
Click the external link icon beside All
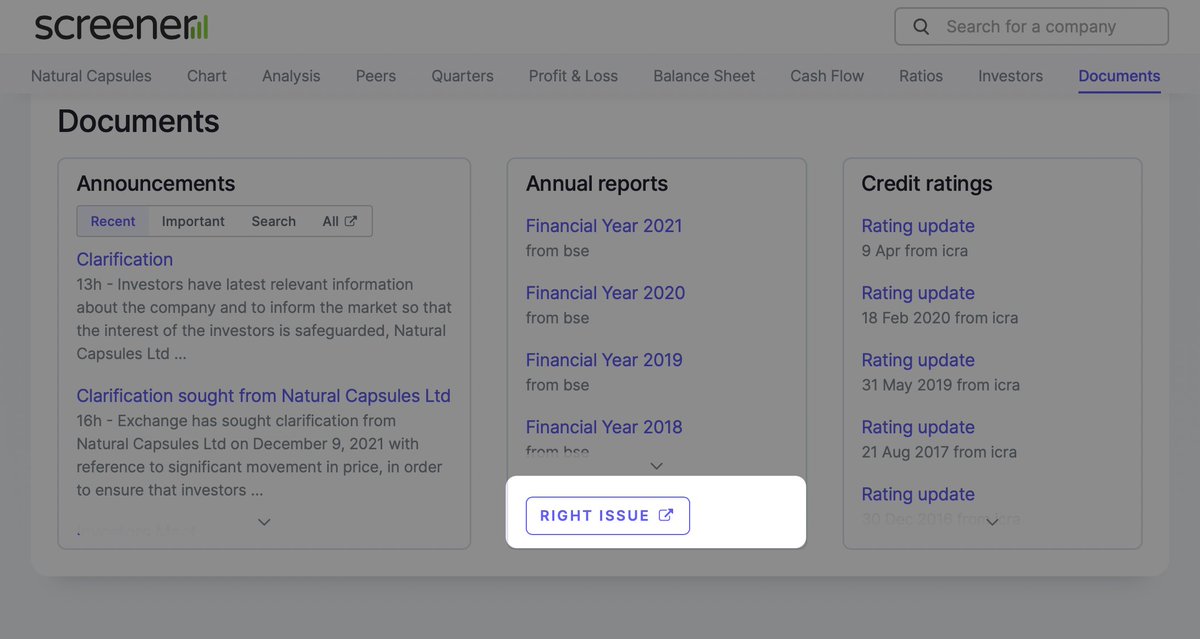[x=351, y=221]
